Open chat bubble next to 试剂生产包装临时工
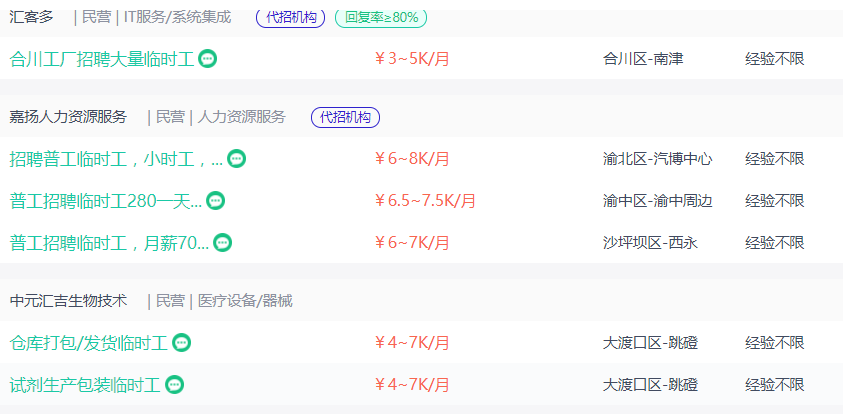This screenshot has width=843, height=414. point(175,384)
